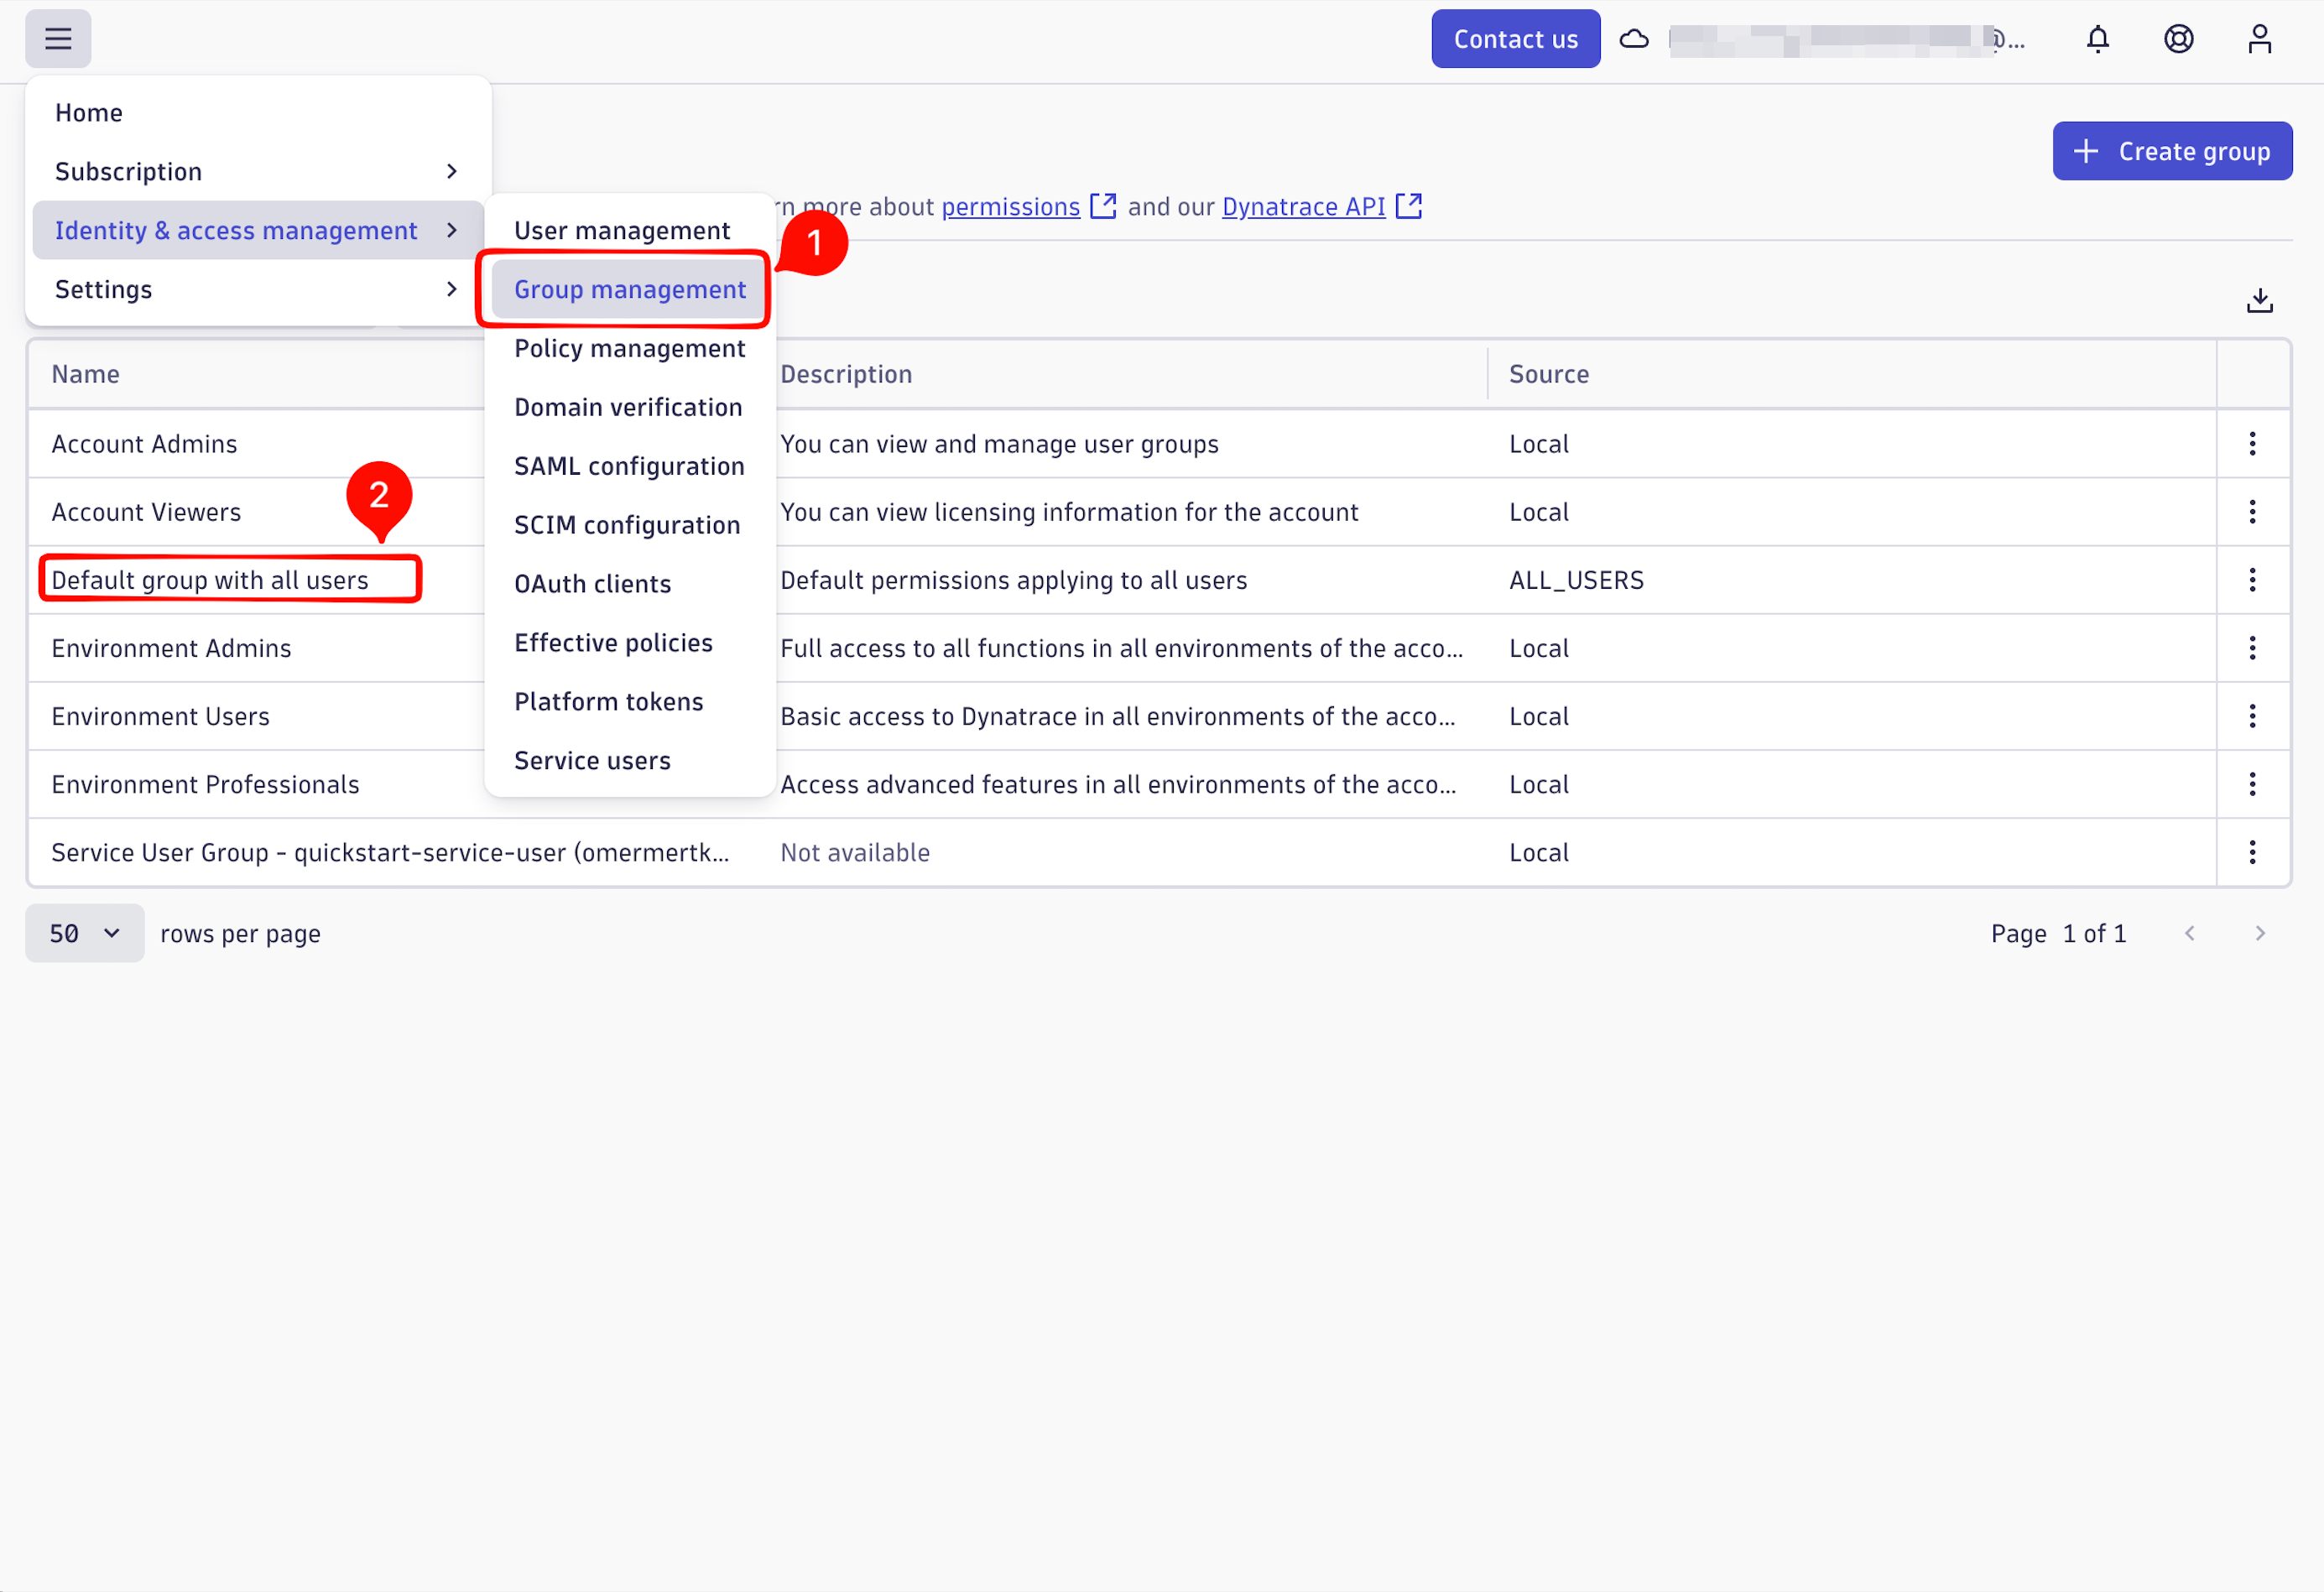Screen dimensions: 2324x1592
Task: Open actions menu for Account Admins row
Action: (x=2253, y=444)
